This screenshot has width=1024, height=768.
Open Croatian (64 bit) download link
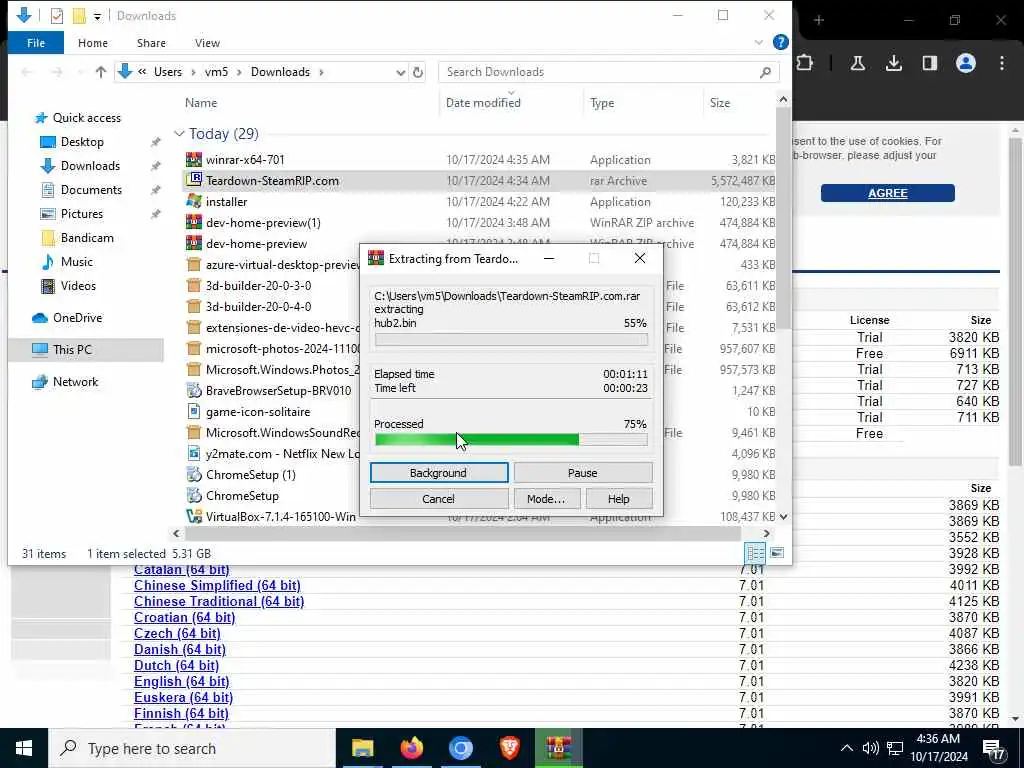[x=184, y=618]
